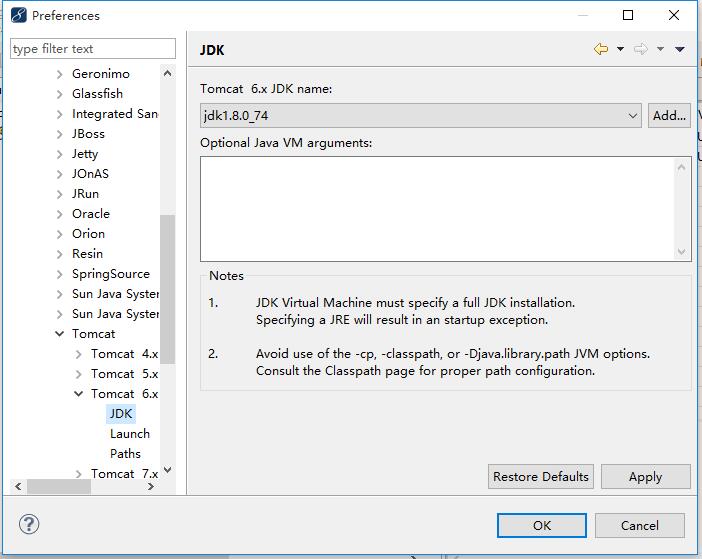Click the forward navigation arrow icon
The width and height of the screenshot is (702, 559).
[640, 48]
